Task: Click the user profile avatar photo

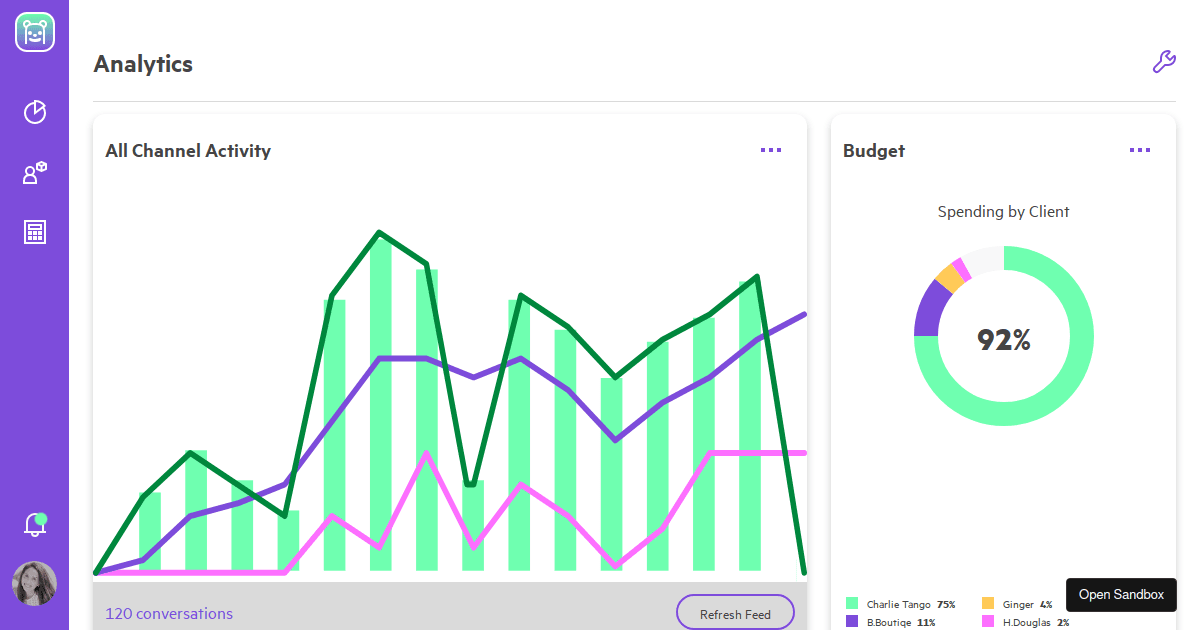Action: pos(34,584)
